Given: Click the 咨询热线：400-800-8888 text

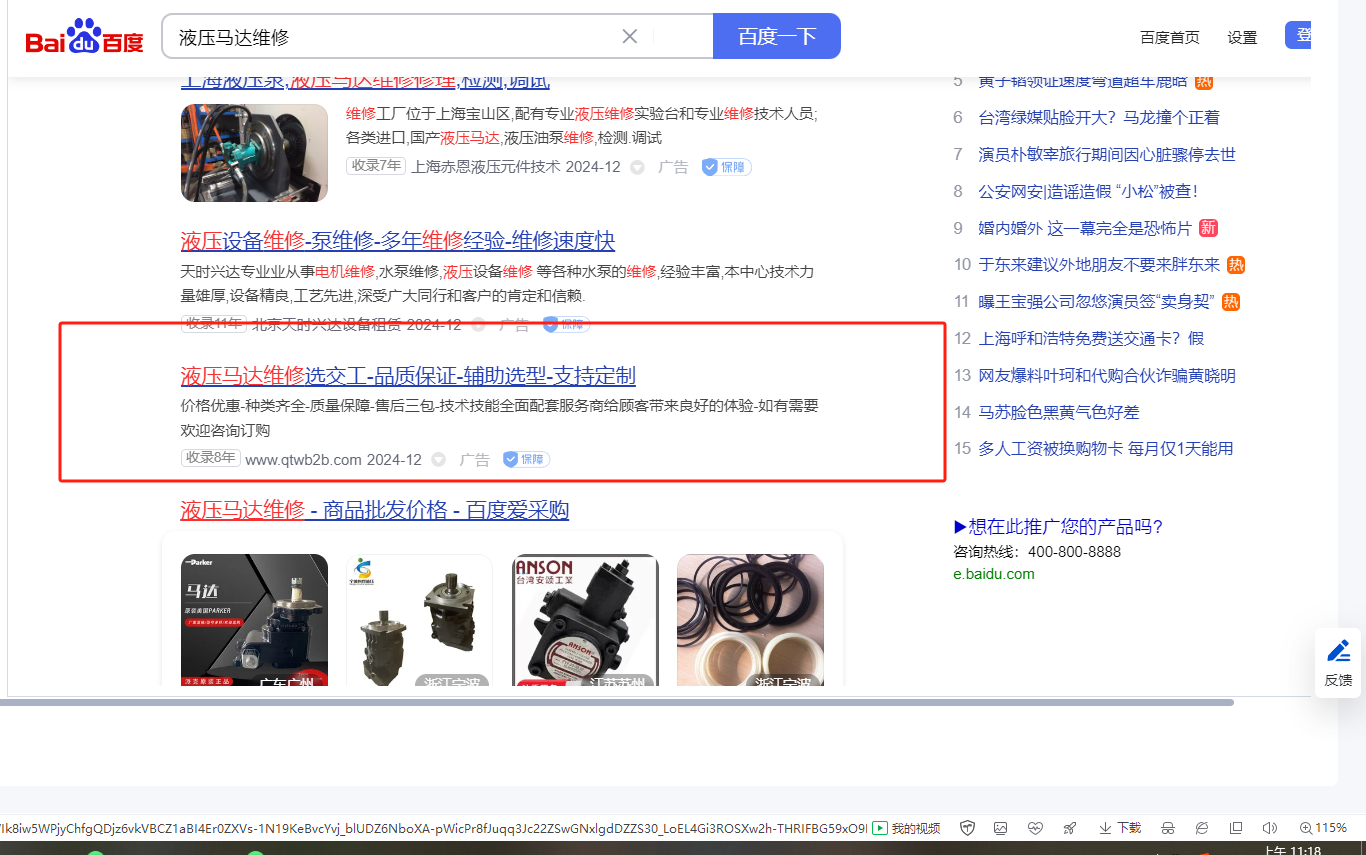Looking at the screenshot, I should (1037, 552).
